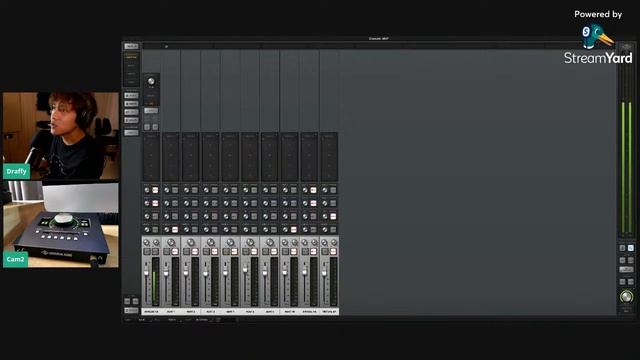Image resolution: width=640 pixels, height=360 pixels.
Task: Click the pan knob on the fifth channel strip
Action: (230, 242)
